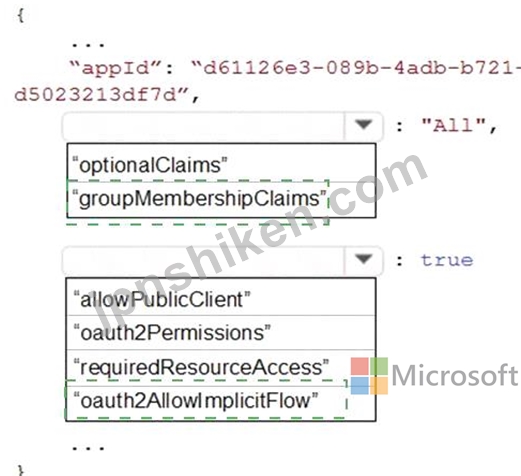Select the "oauth2AllowImplicitFlow" option

click(221, 401)
